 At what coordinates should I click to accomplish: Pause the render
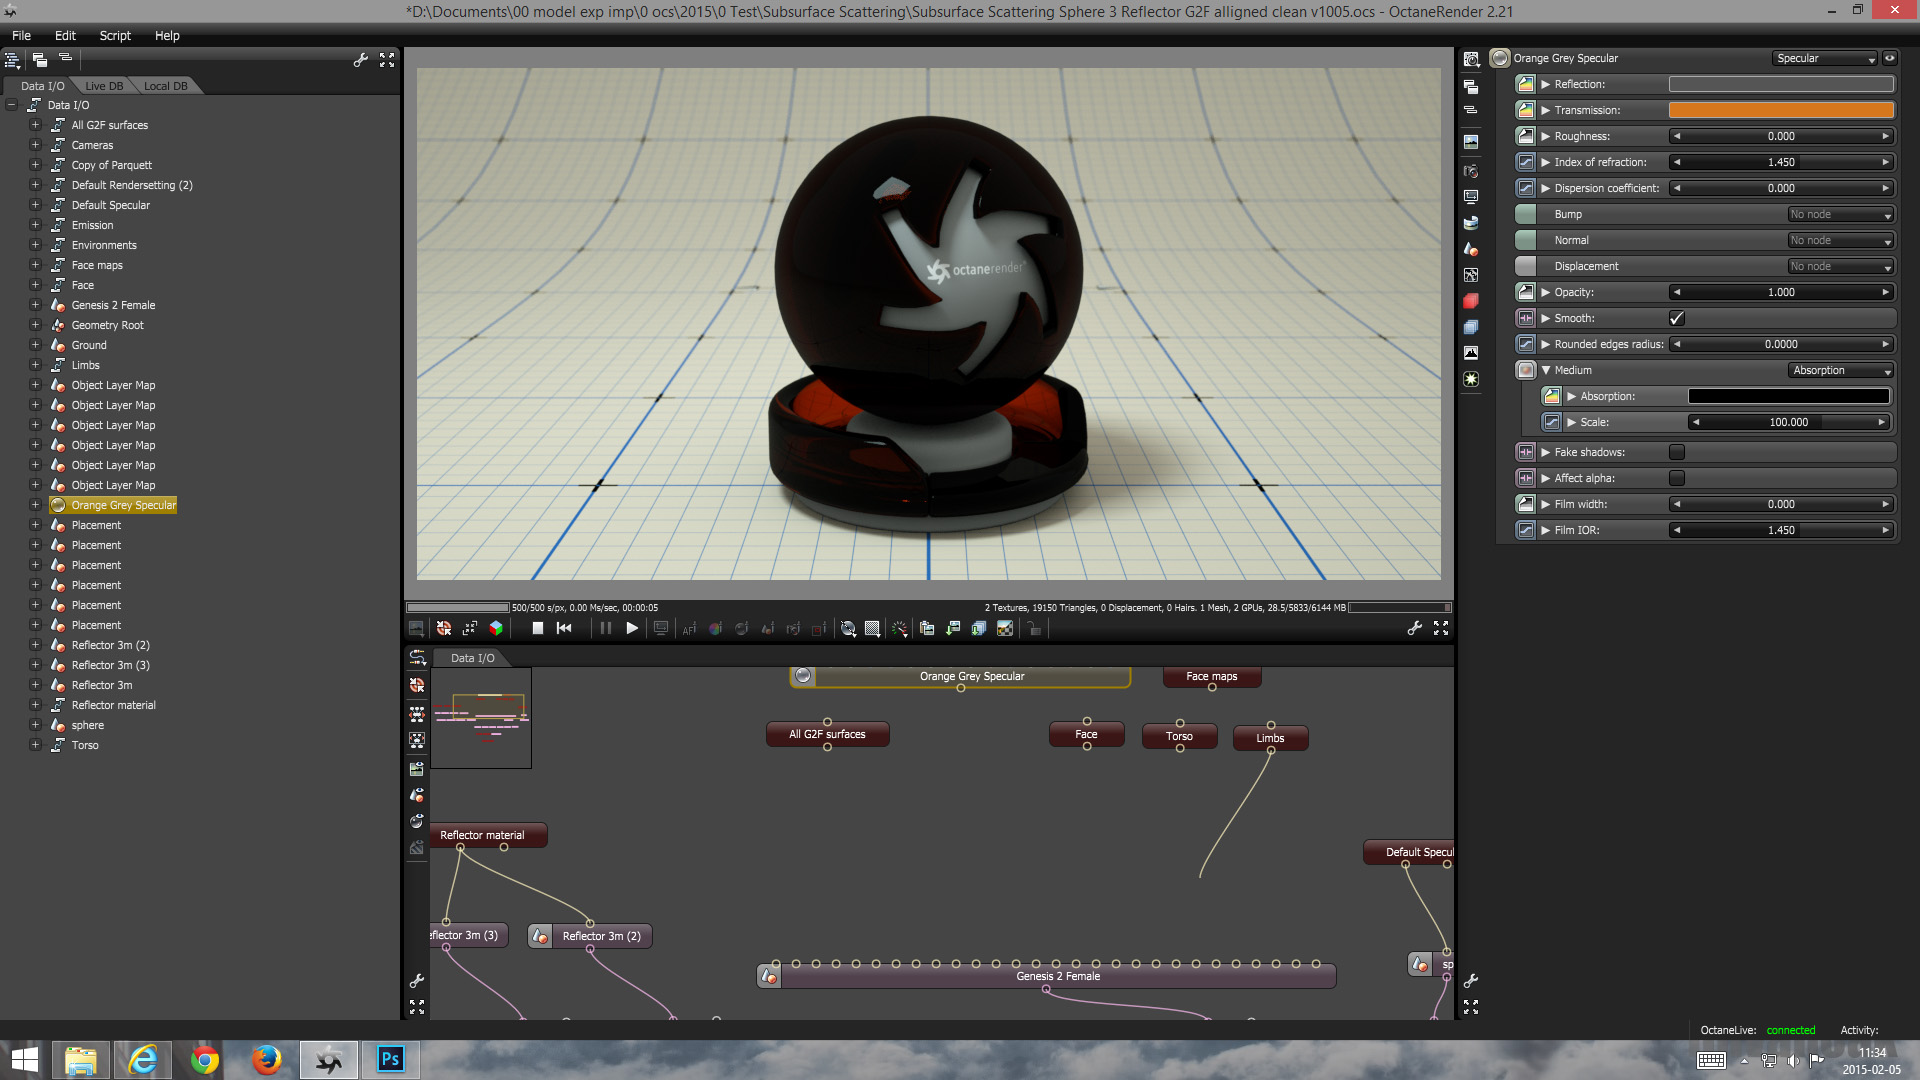pos(605,628)
